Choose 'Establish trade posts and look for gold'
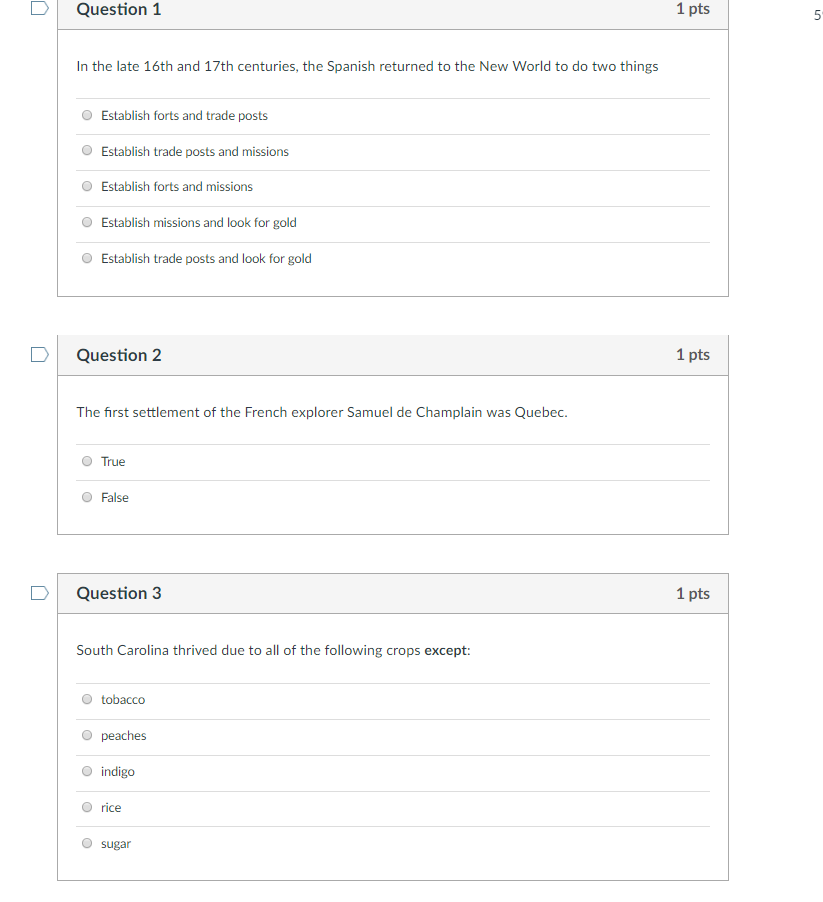 pos(87,258)
